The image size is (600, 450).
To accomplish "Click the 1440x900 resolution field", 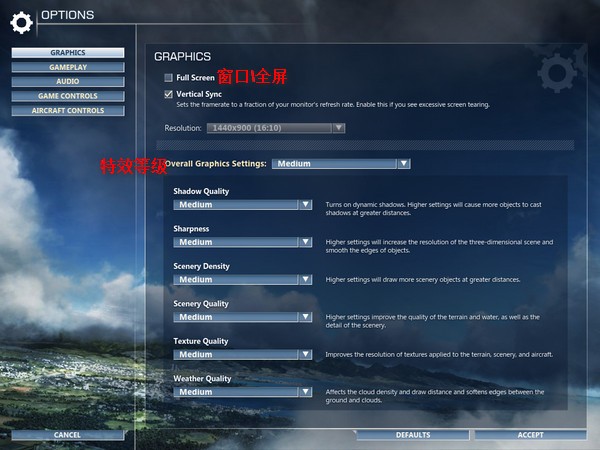I will pos(269,128).
